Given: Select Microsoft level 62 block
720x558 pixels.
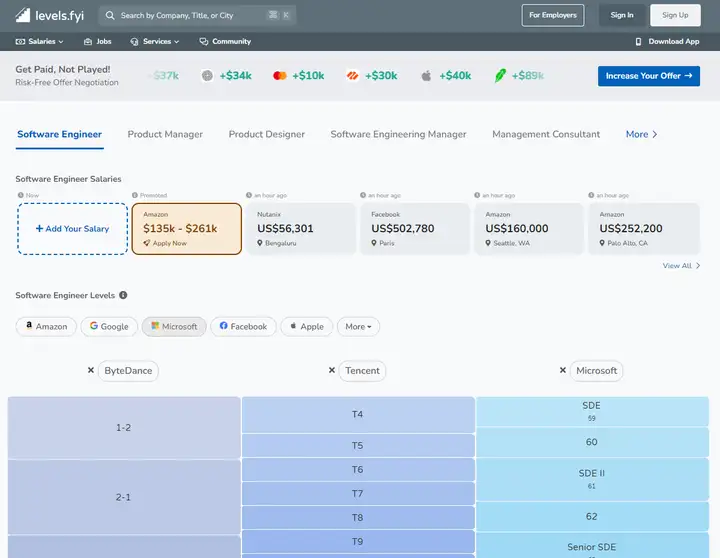Looking at the screenshot, I should 592,516.
